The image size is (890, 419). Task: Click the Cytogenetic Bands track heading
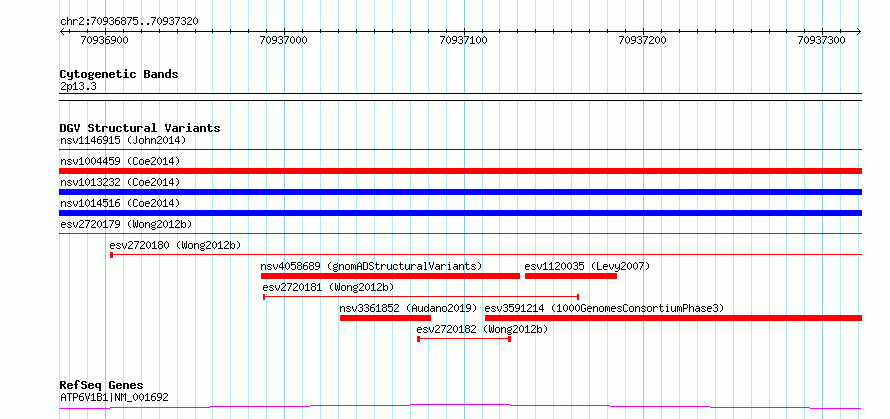pyautogui.click(x=119, y=74)
